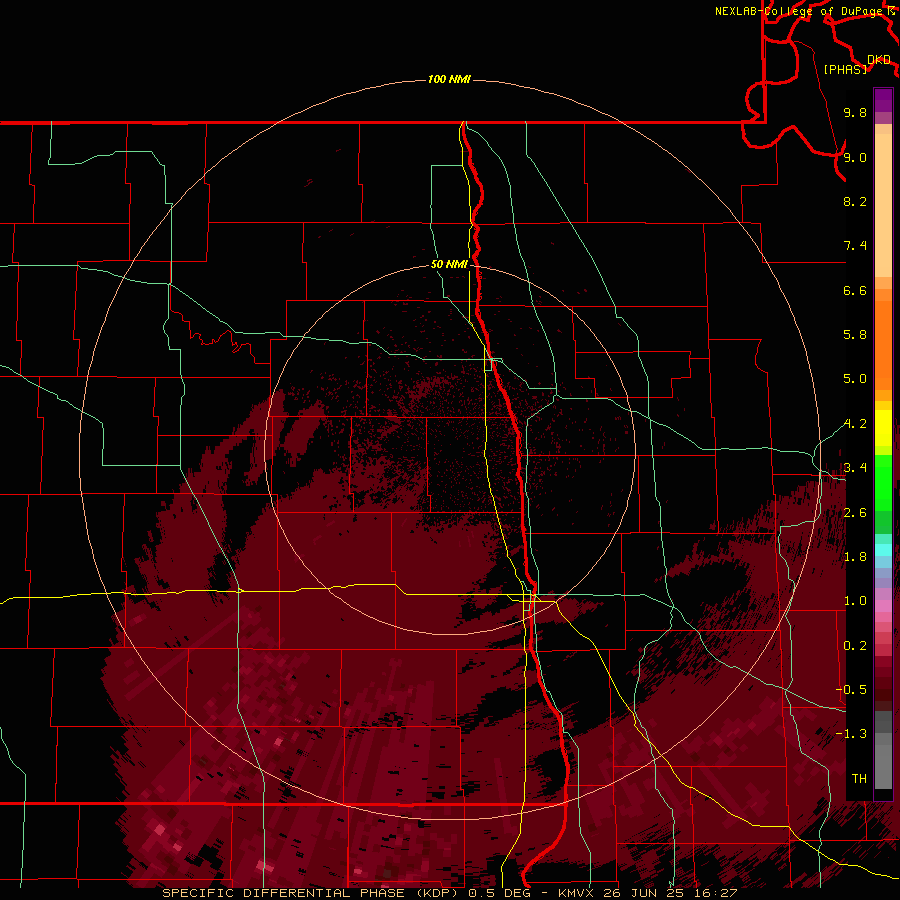Select the 8.2 scale value
Viewport: 900px width, 900px height.
pos(855,201)
